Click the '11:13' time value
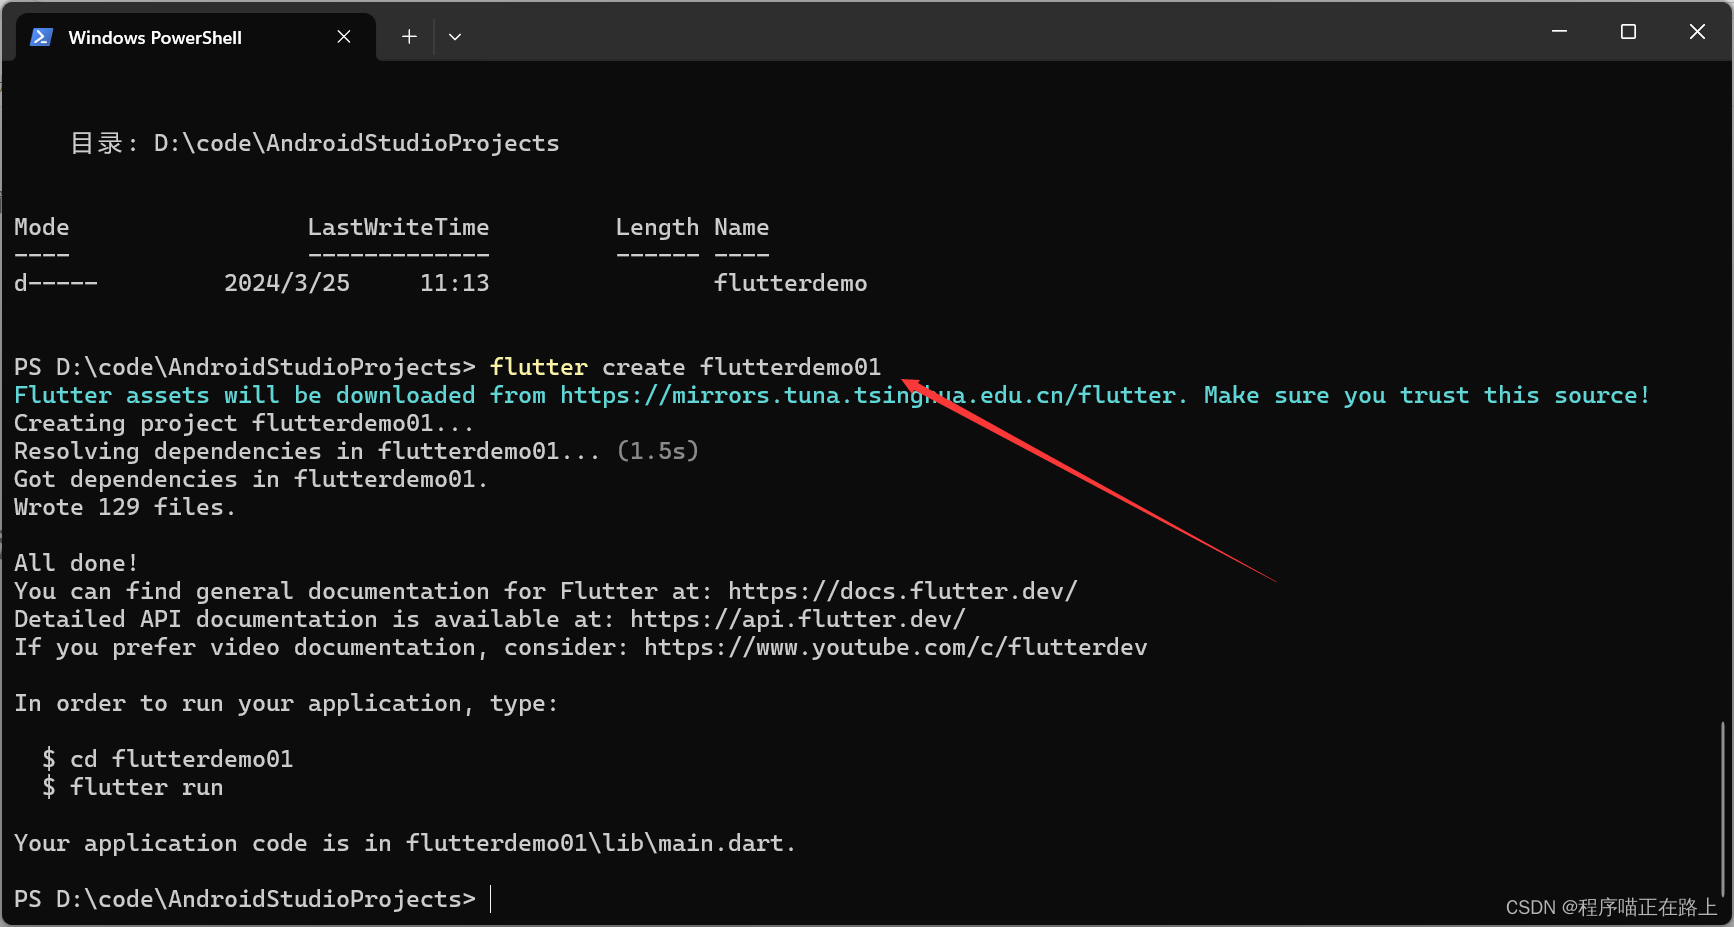 [455, 284]
